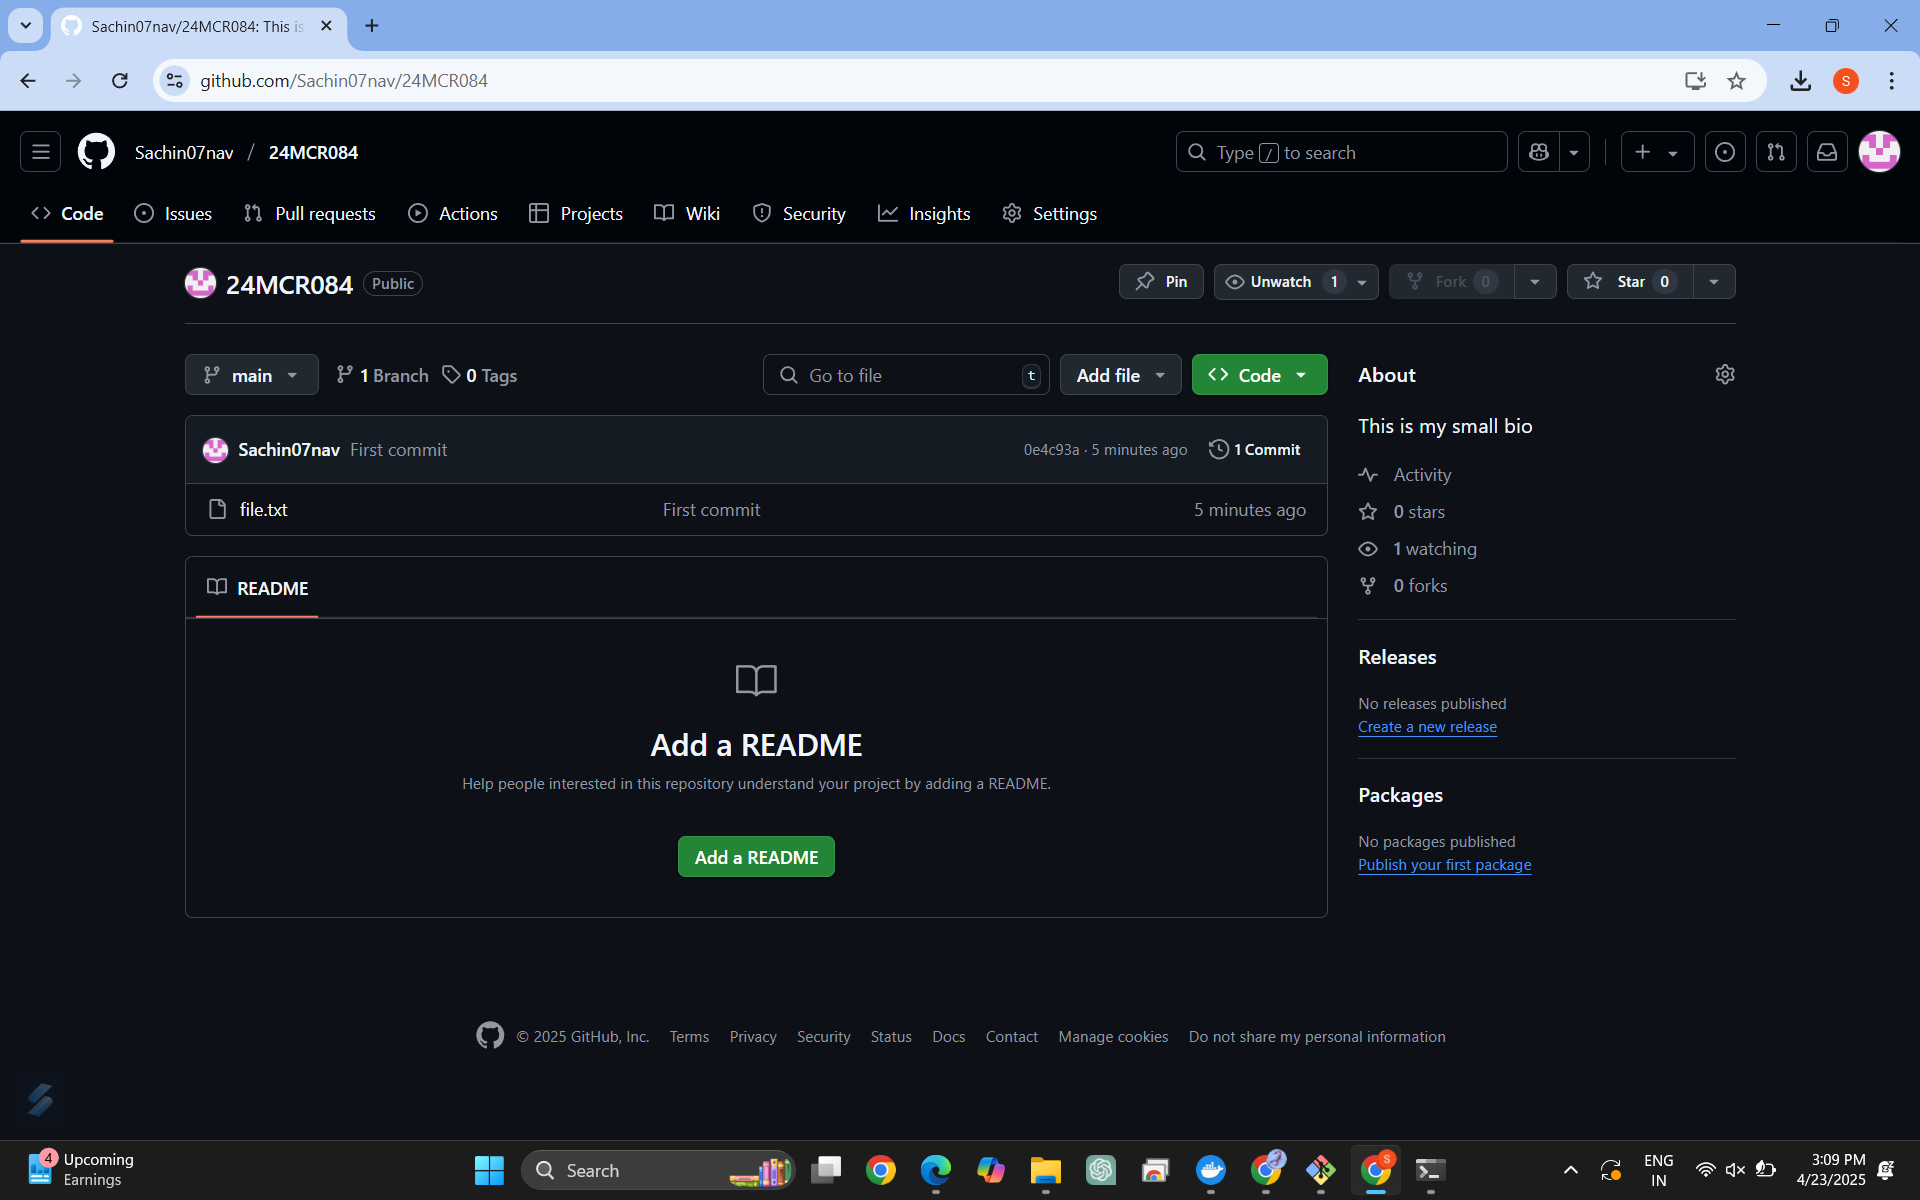The image size is (1920, 1200).
Task: Star the 24MCR084 repository
Action: pos(1630,282)
